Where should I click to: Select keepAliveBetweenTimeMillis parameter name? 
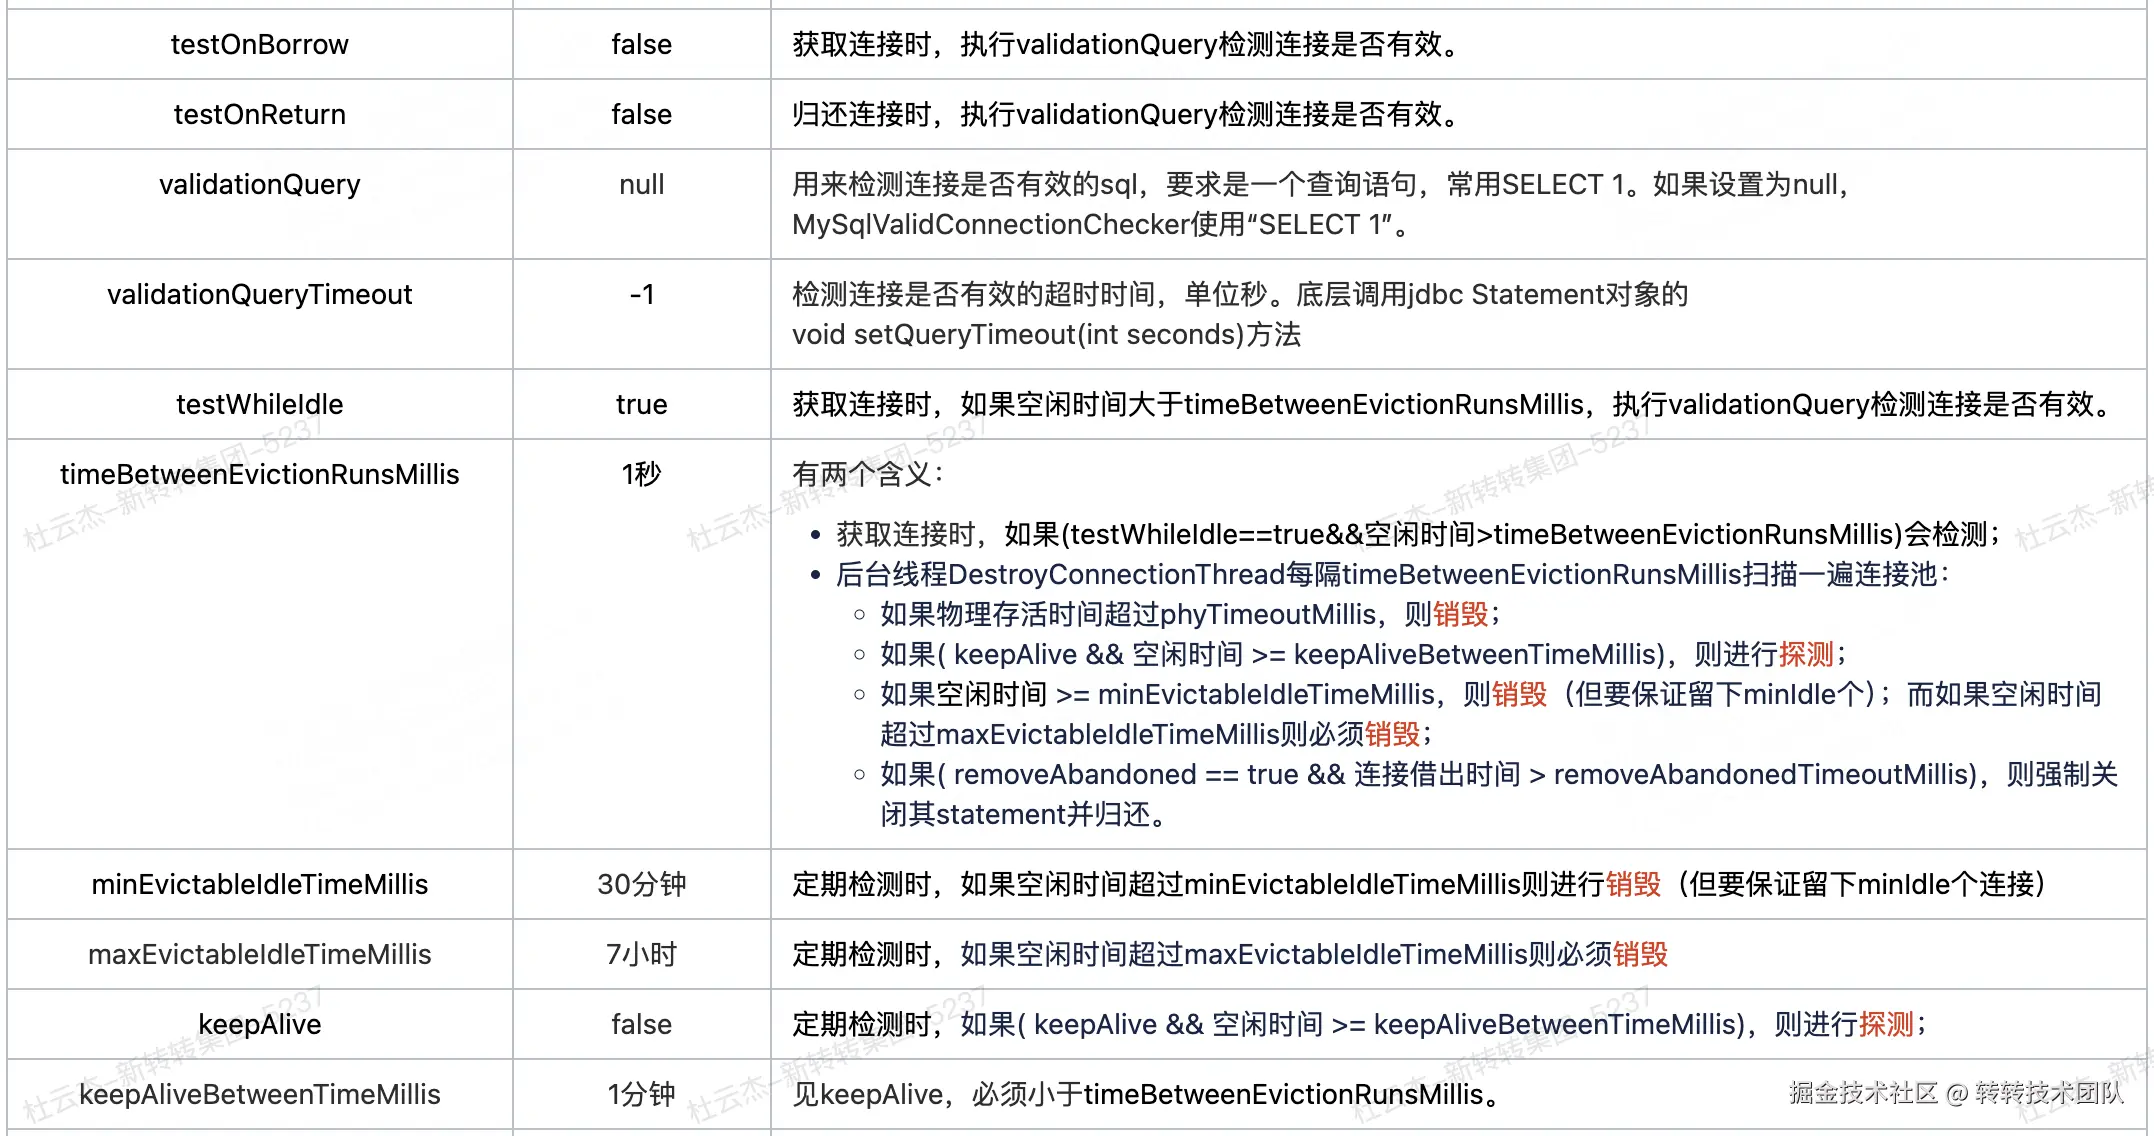click(259, 1095)
